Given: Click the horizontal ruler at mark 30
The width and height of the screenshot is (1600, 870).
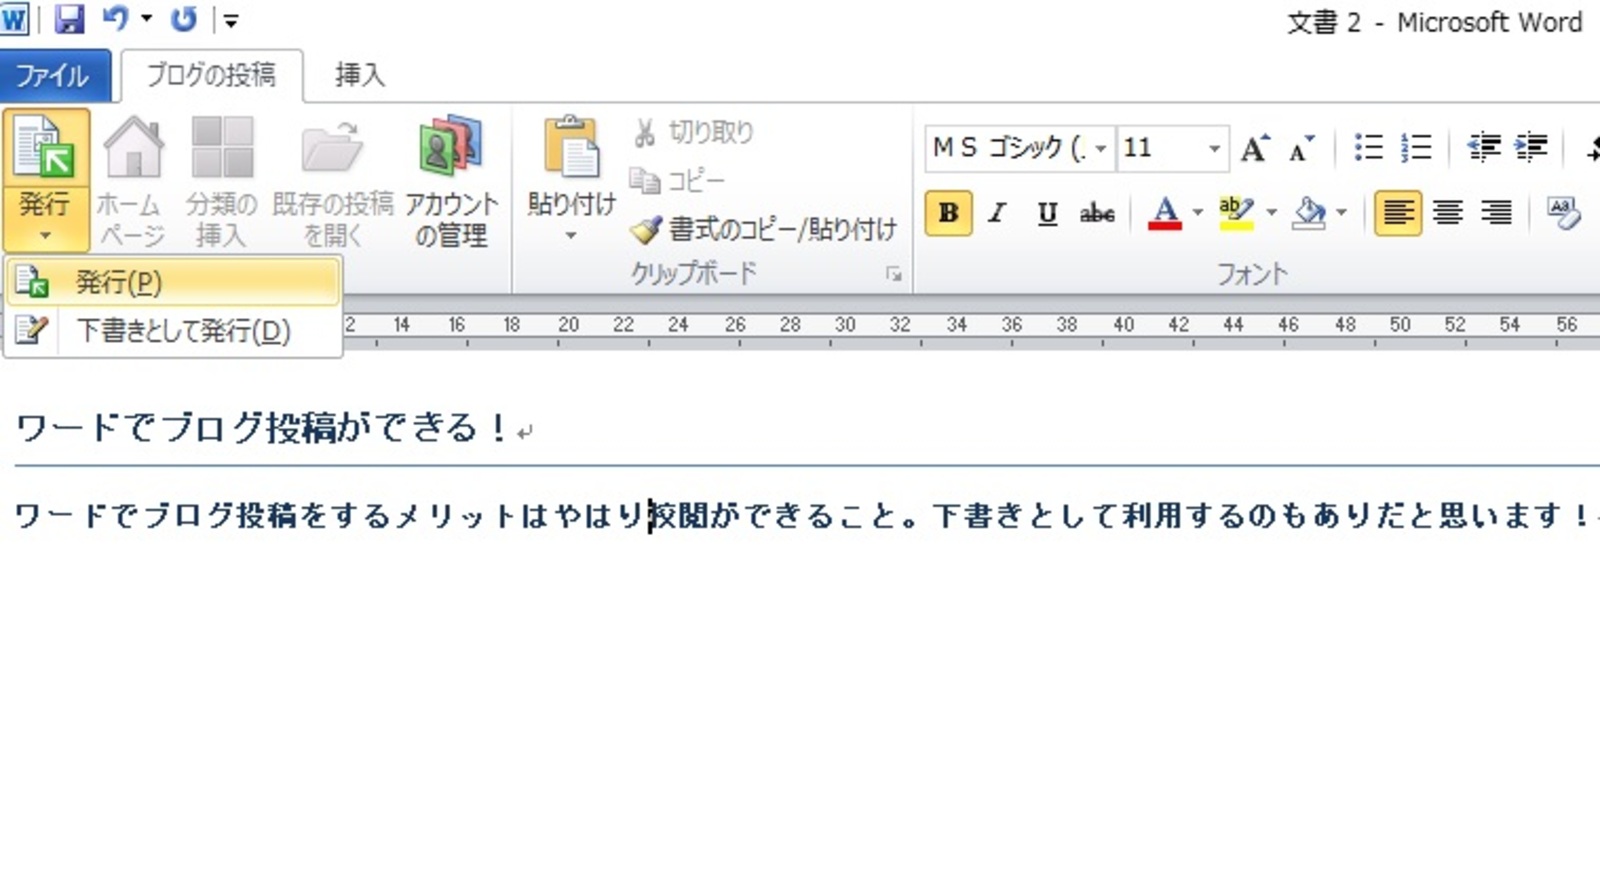Looking at the screenshot, I should point(845,325).
